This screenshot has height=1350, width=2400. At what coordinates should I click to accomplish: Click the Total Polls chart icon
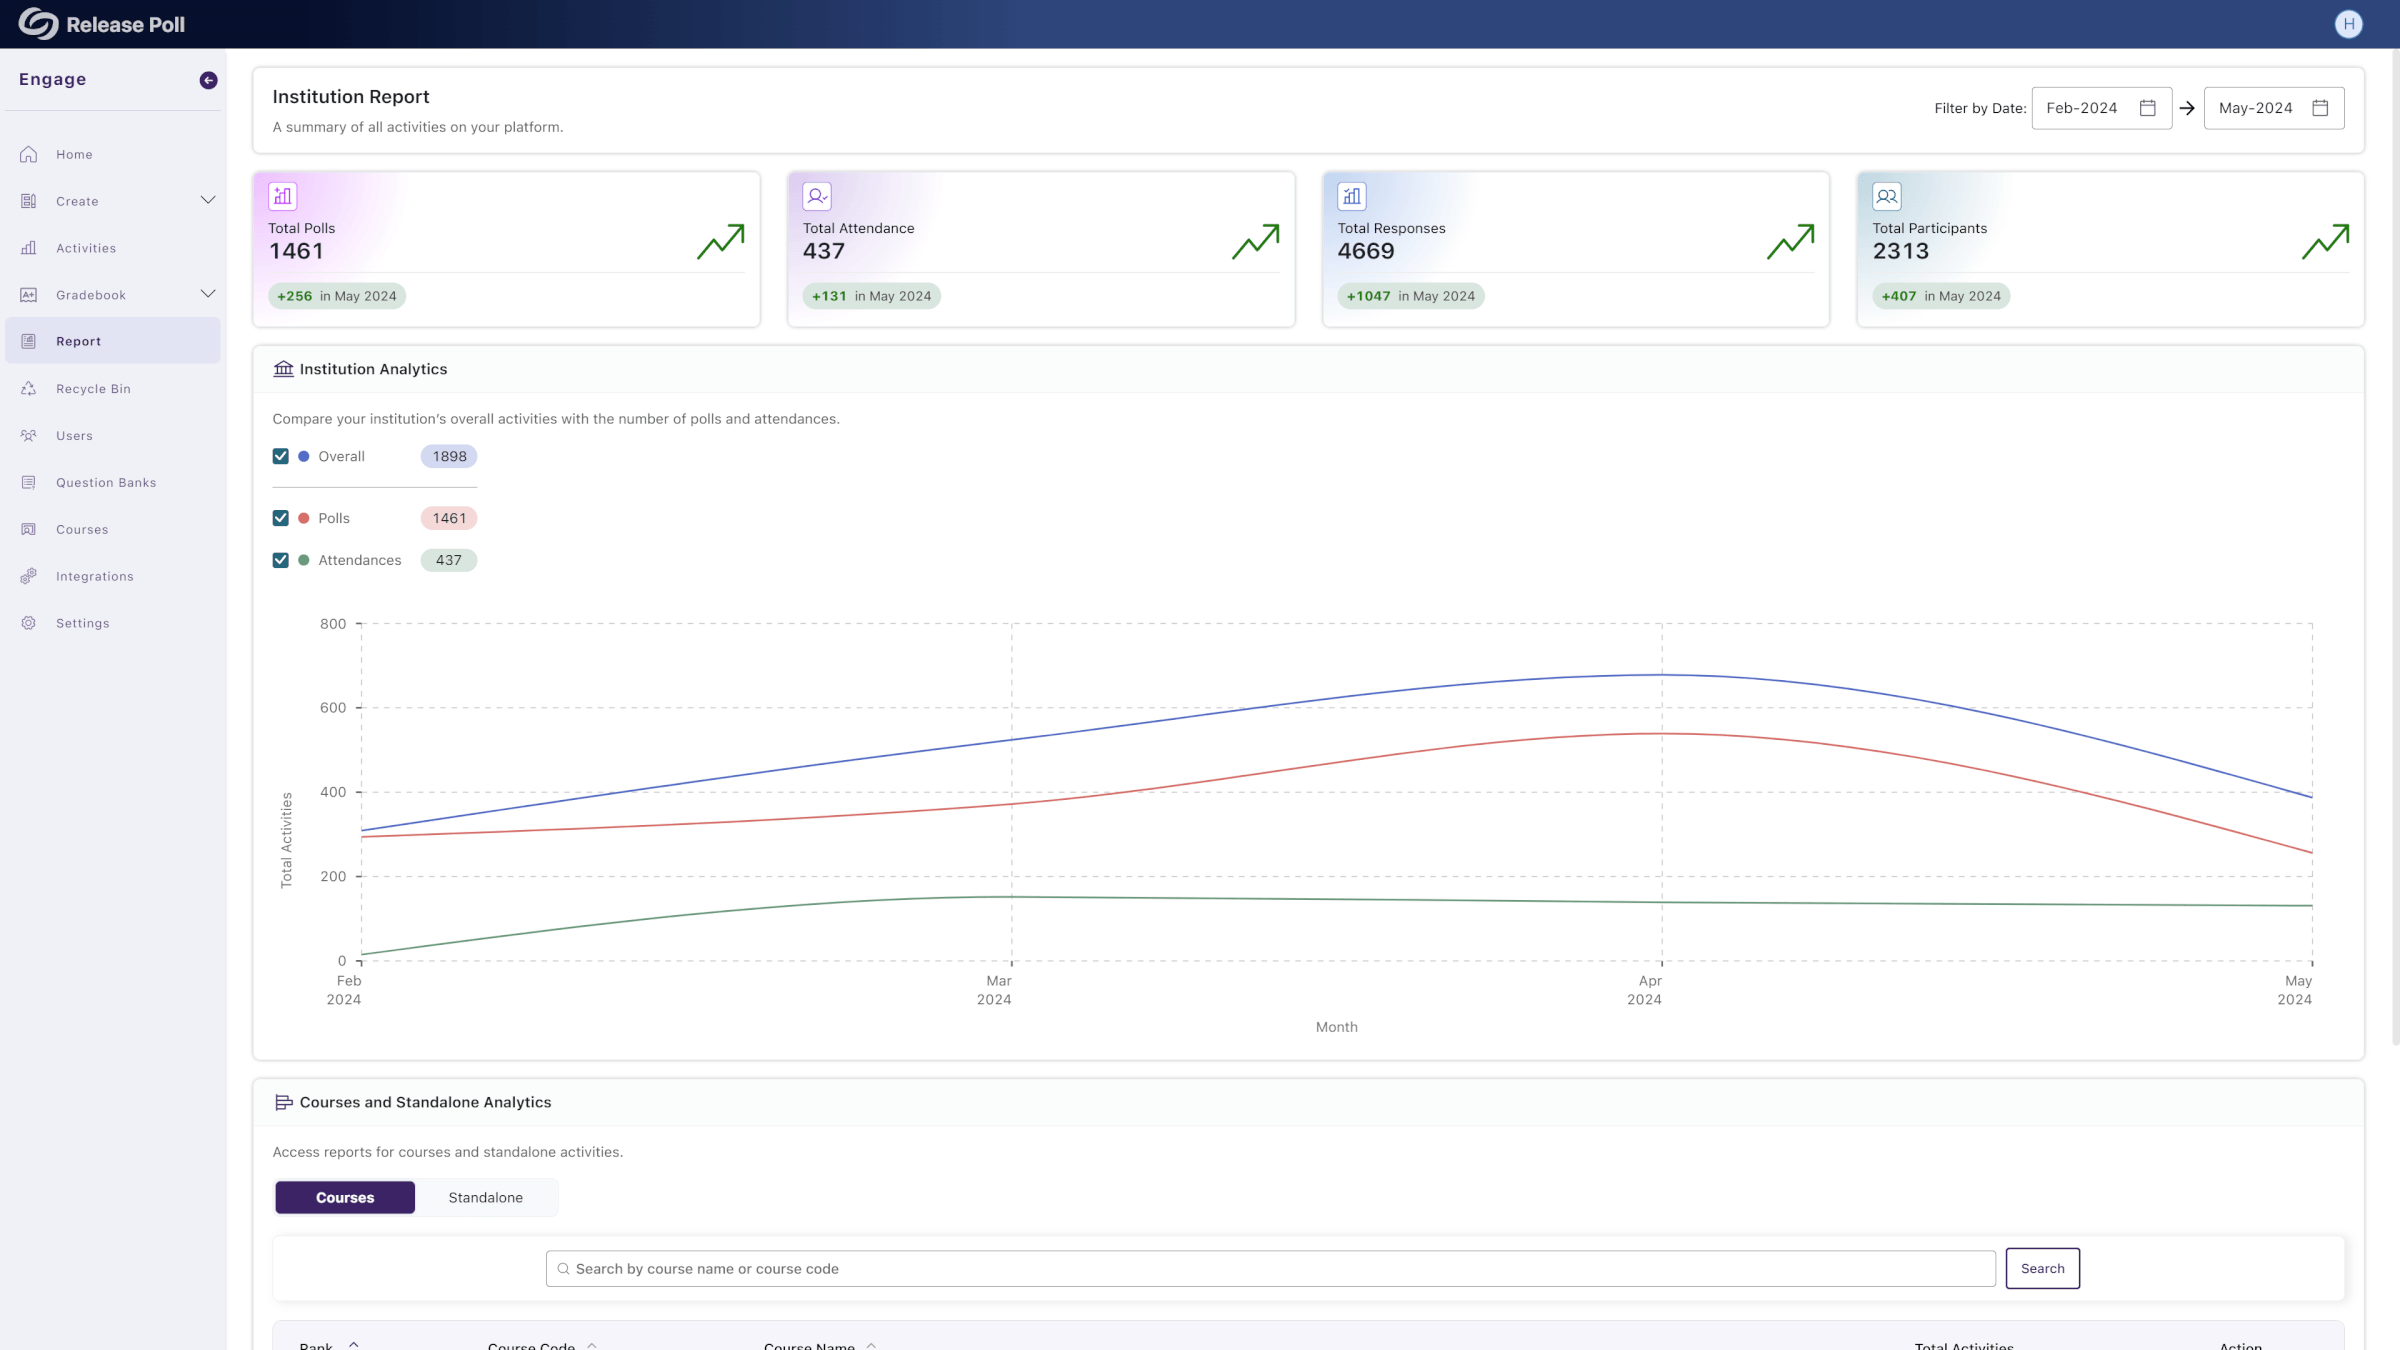coord(283,196)
